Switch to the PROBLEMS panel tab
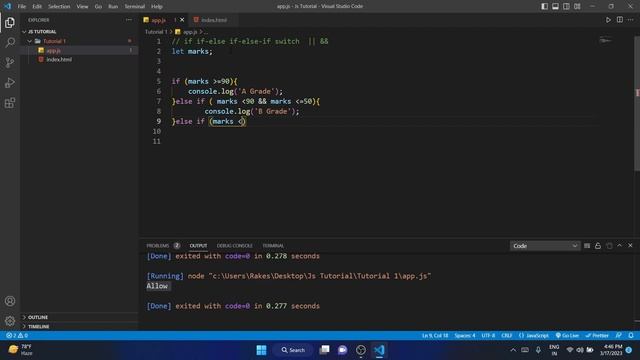Screen dimensions: 640x360 (x=163, y=246)
